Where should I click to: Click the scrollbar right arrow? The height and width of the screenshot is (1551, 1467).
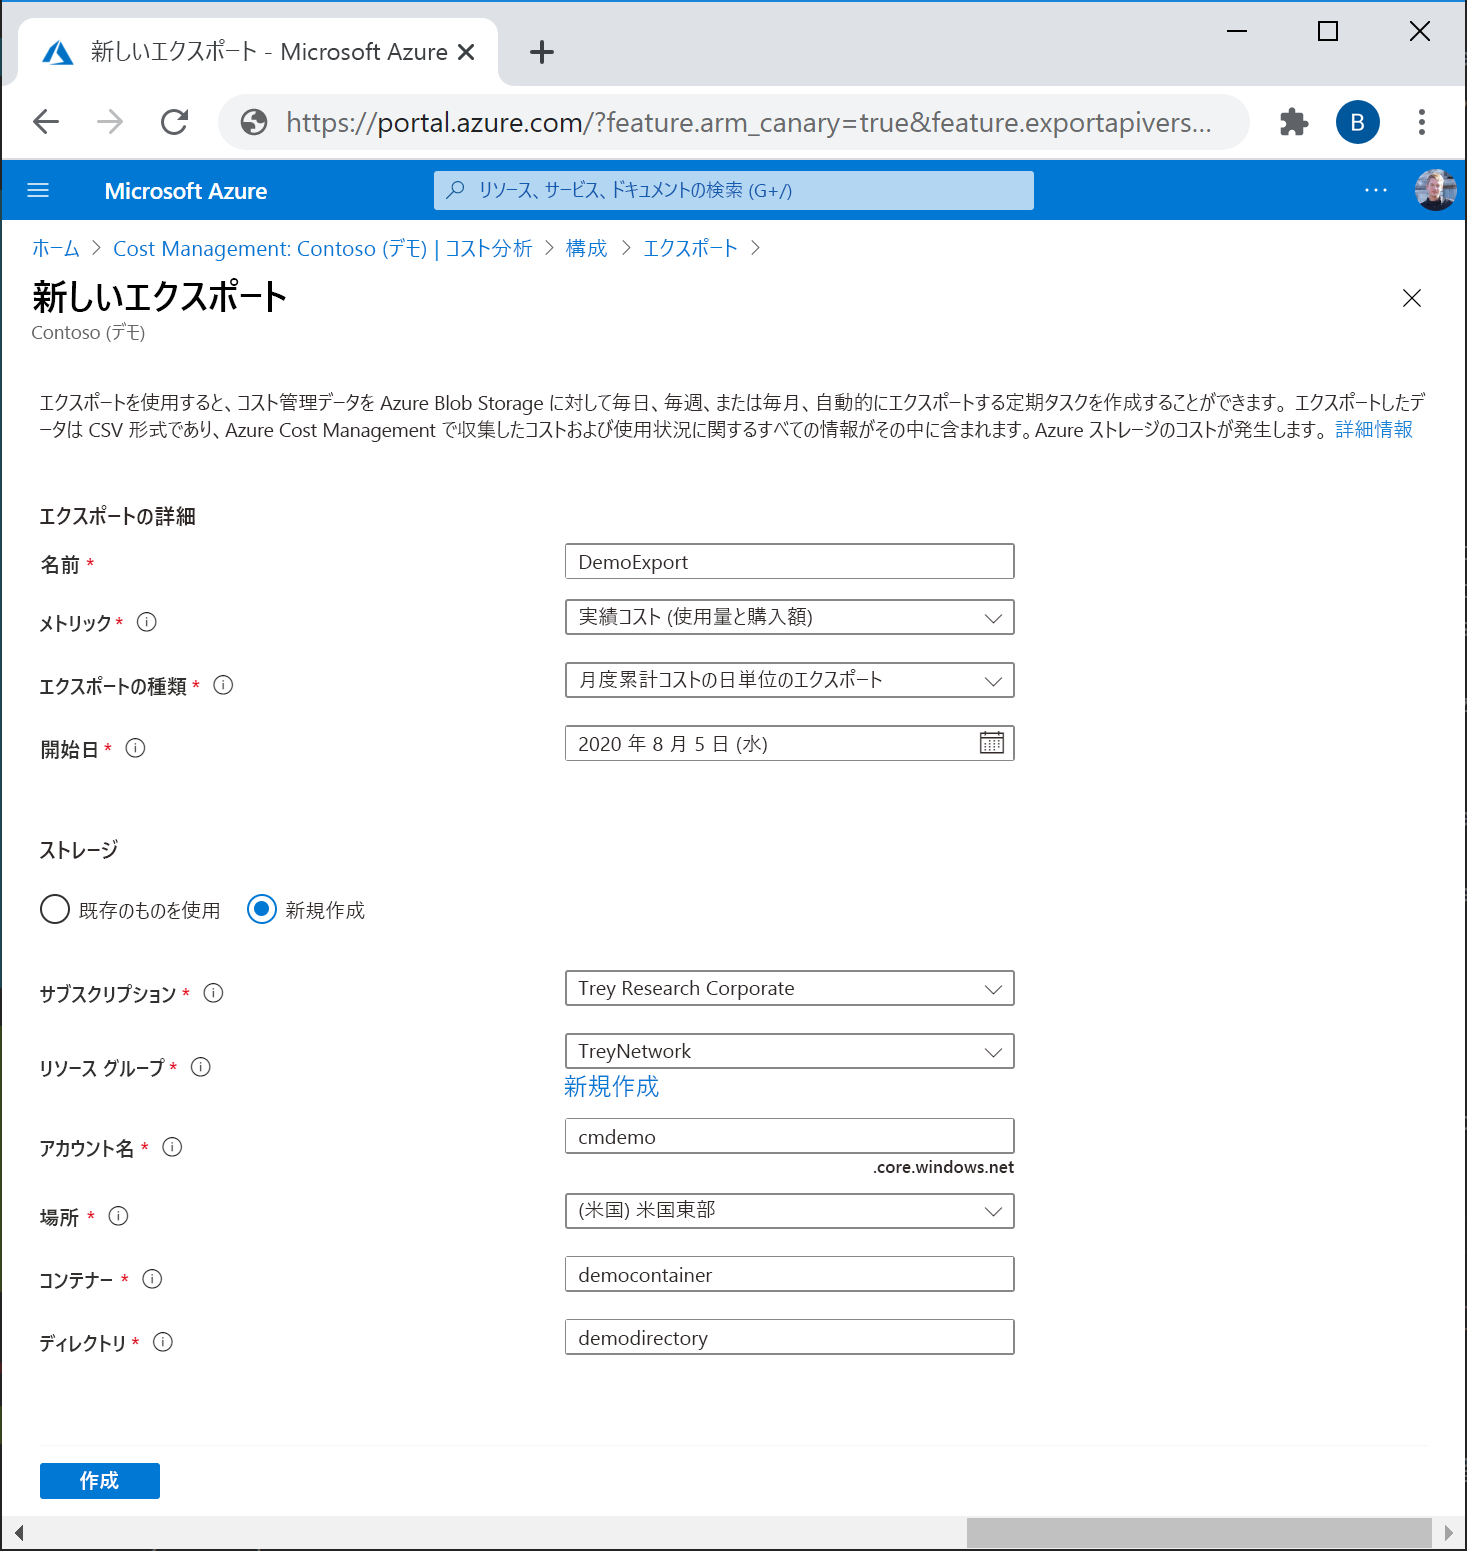(1448, 1532)
